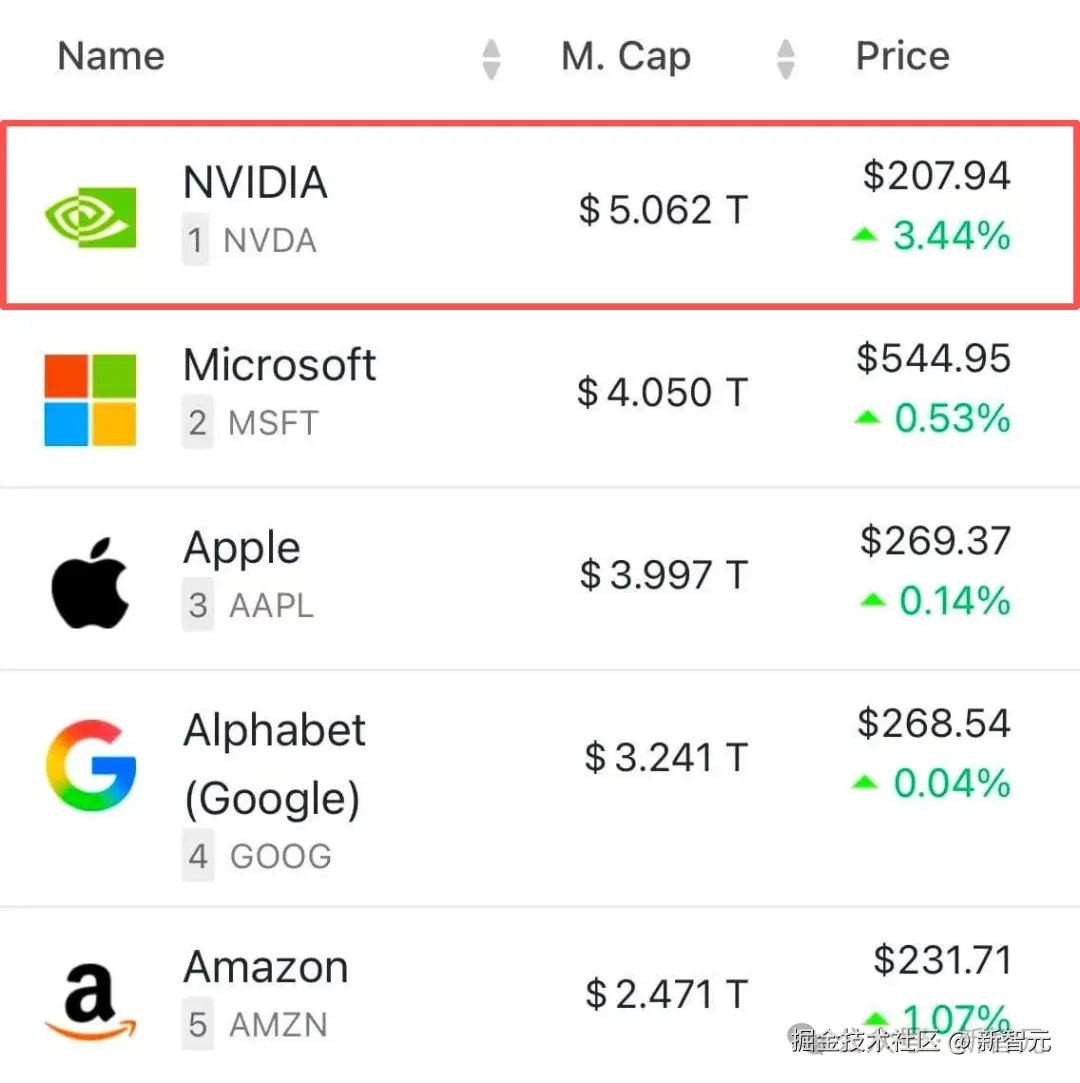The image size is (1080, 1083).
Task: Open the Alphabet (Google) company link
Action: pyautogui.click(x=274, y=764)
